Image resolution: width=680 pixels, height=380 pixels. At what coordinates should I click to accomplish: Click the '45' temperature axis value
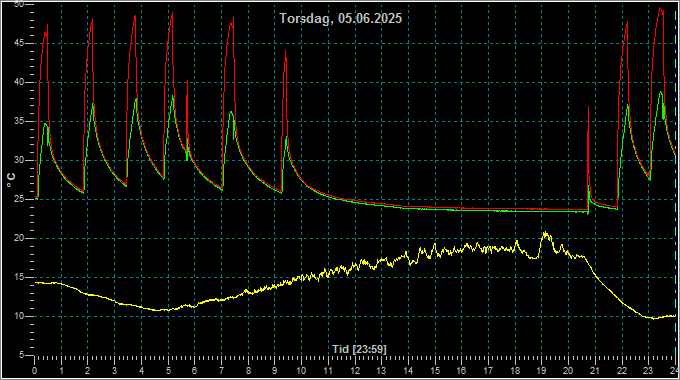click(x=19, y=43)
